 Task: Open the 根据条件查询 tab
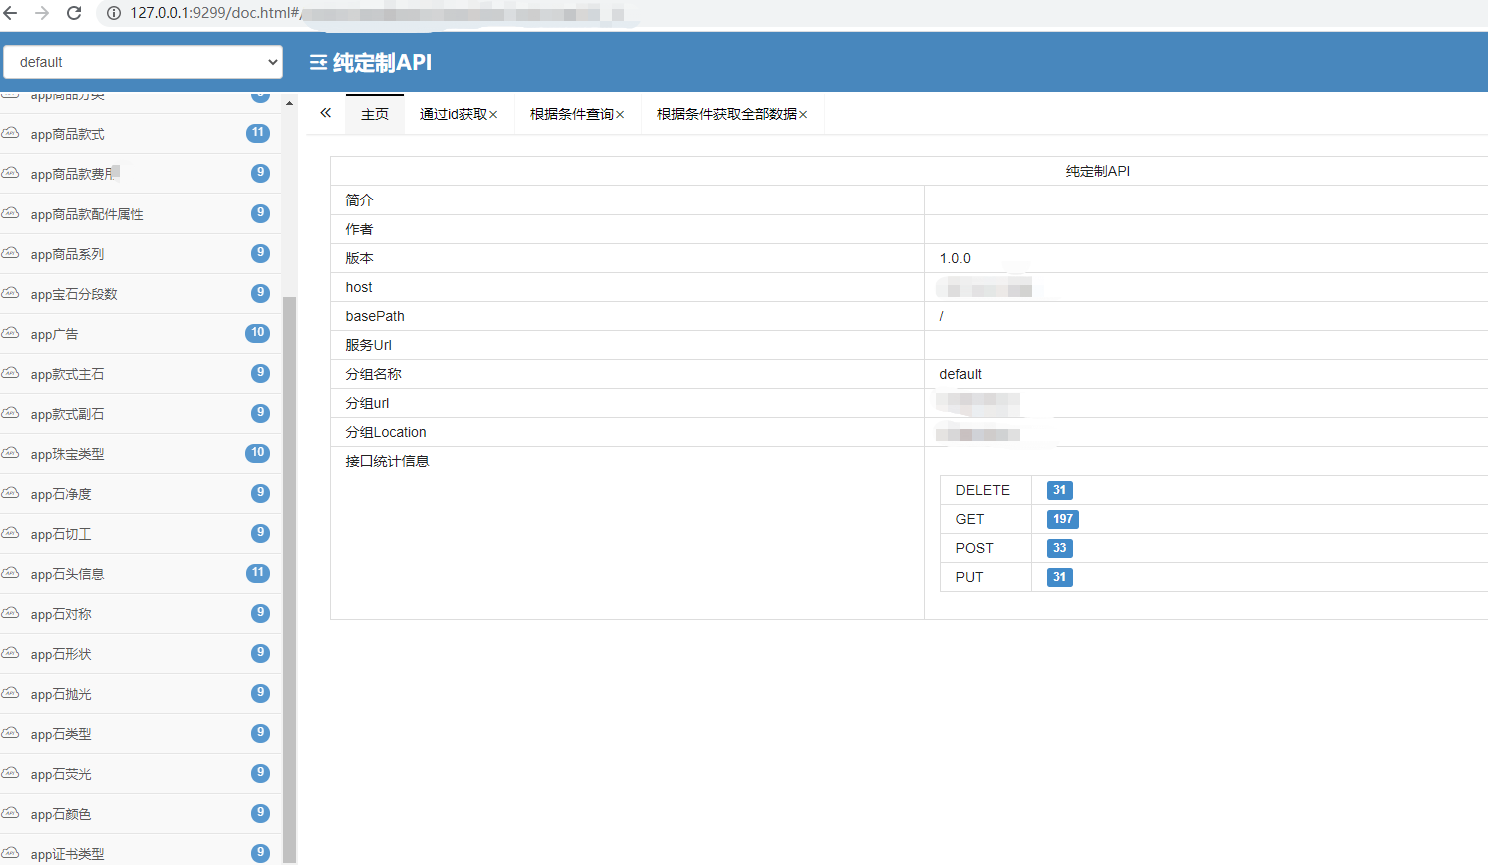pyautogui.click(x=568, y=114)
